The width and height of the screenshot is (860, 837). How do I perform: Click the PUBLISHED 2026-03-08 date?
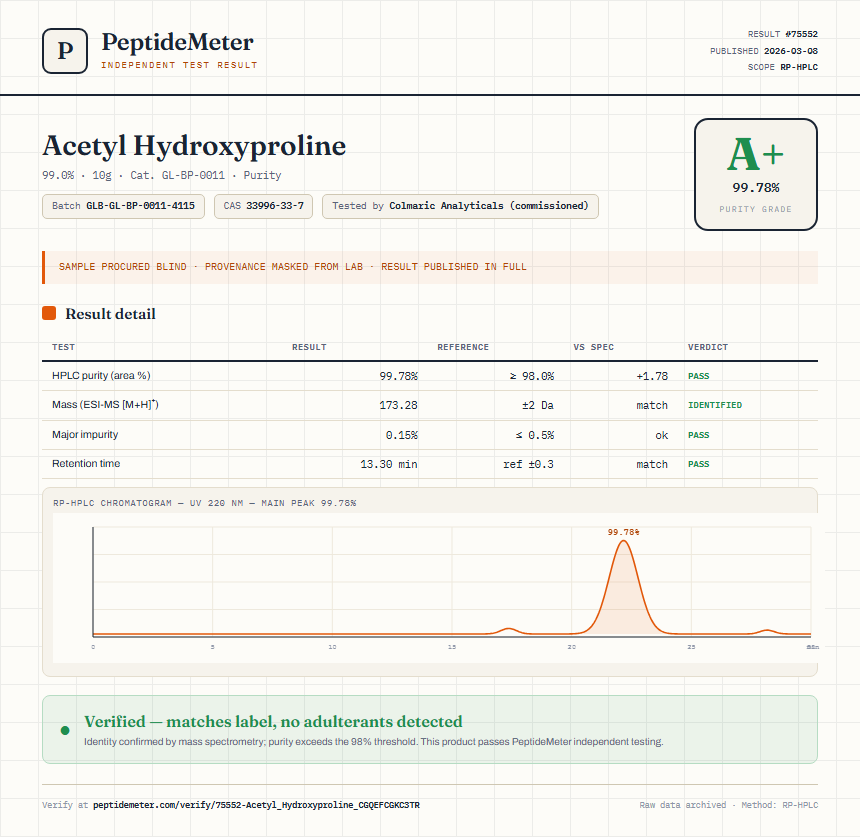(x=763, y=50)
